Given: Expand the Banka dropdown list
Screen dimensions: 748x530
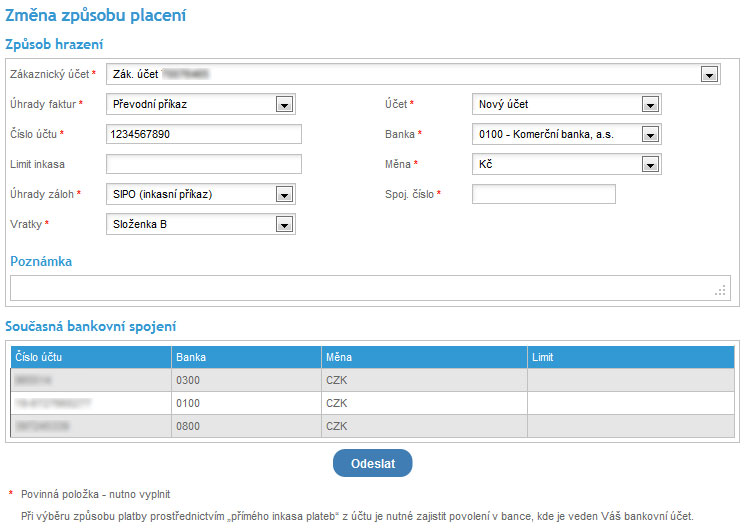Looking at the screenshot, I should 650,134.
